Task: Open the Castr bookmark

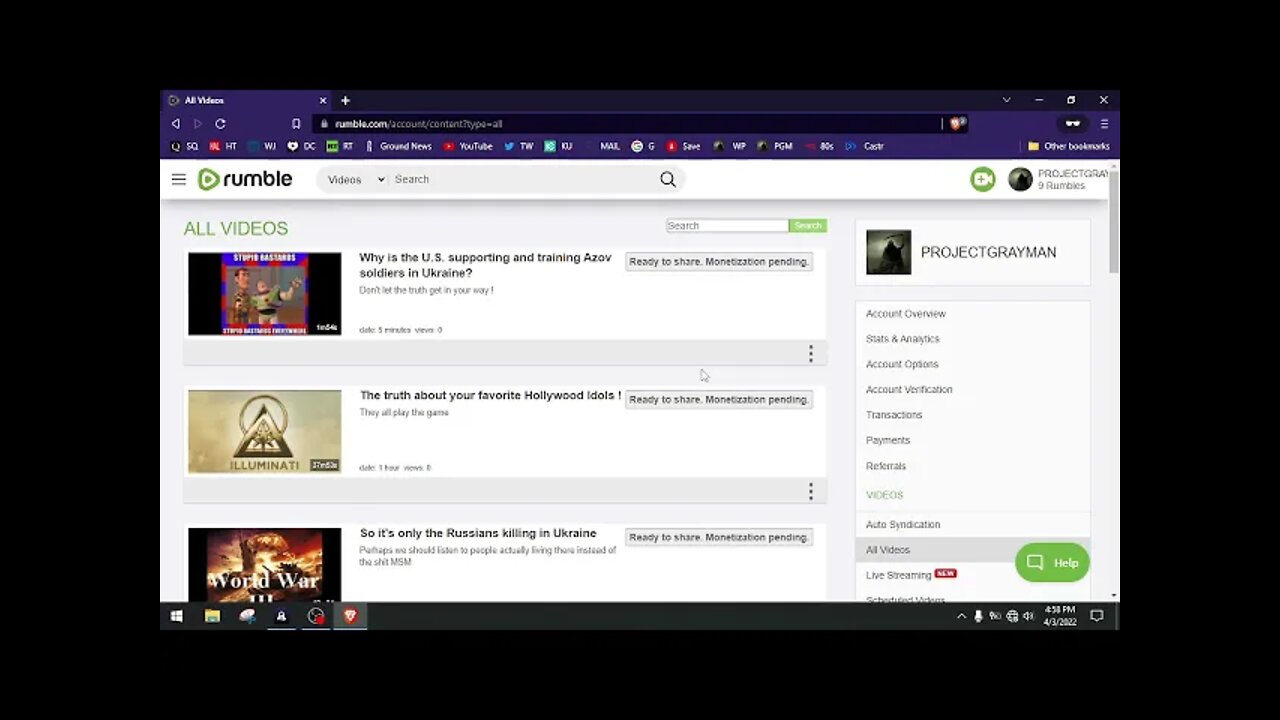Action: click(865, 146)
